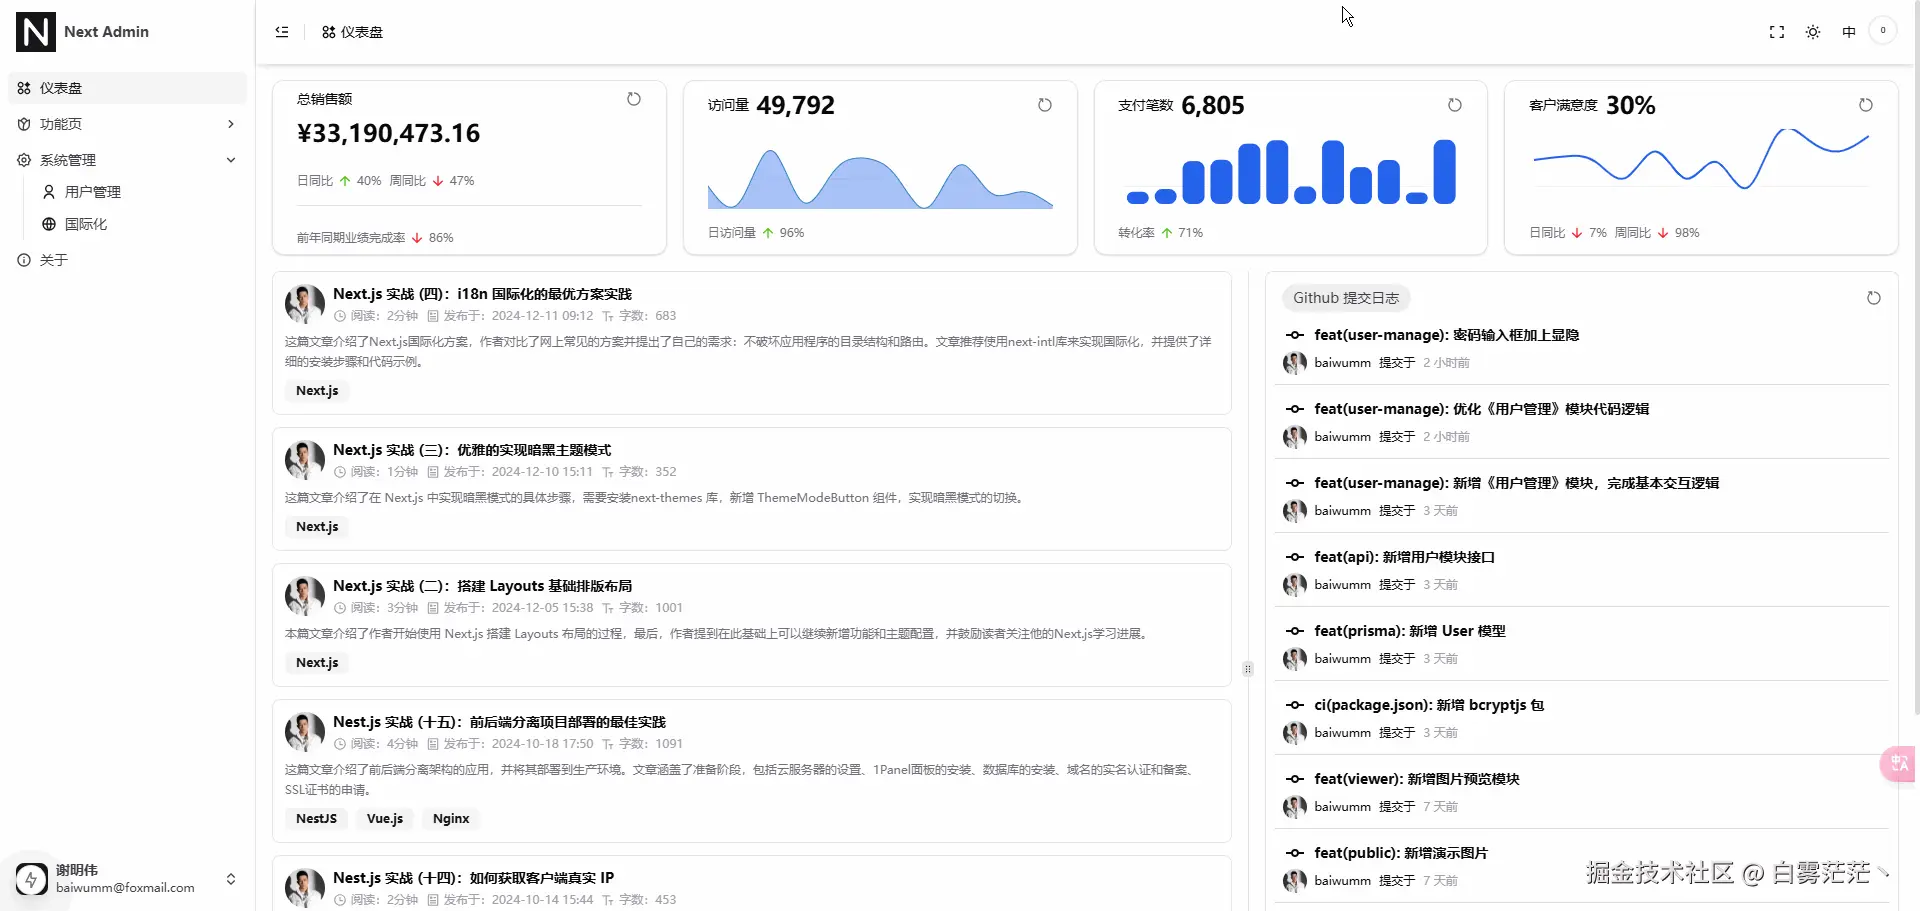Click the NestJS tag
The height and width of the screenshot is (911, 1920).
[316, 819]
